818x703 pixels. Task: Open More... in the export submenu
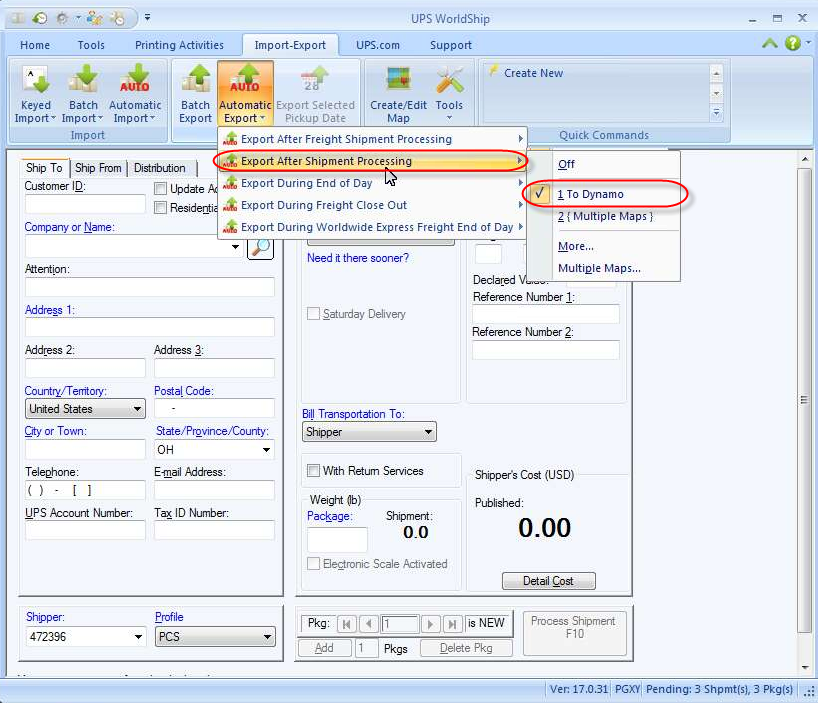coord(604,246)
